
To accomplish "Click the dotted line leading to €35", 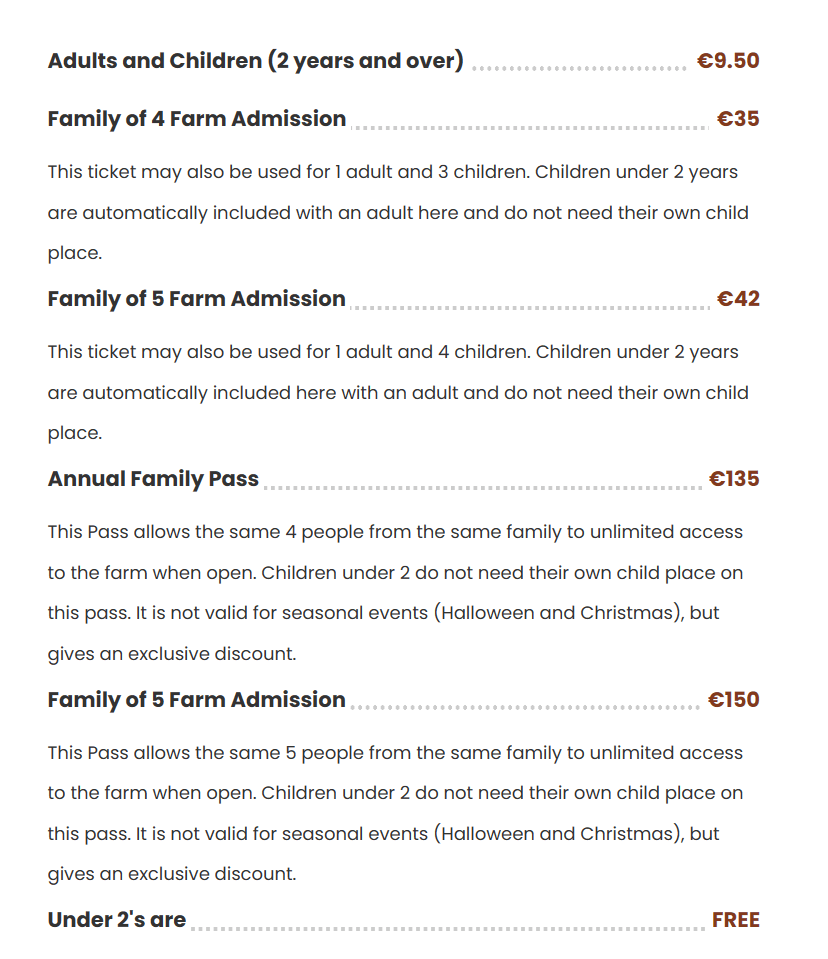I will click(529, 128).
